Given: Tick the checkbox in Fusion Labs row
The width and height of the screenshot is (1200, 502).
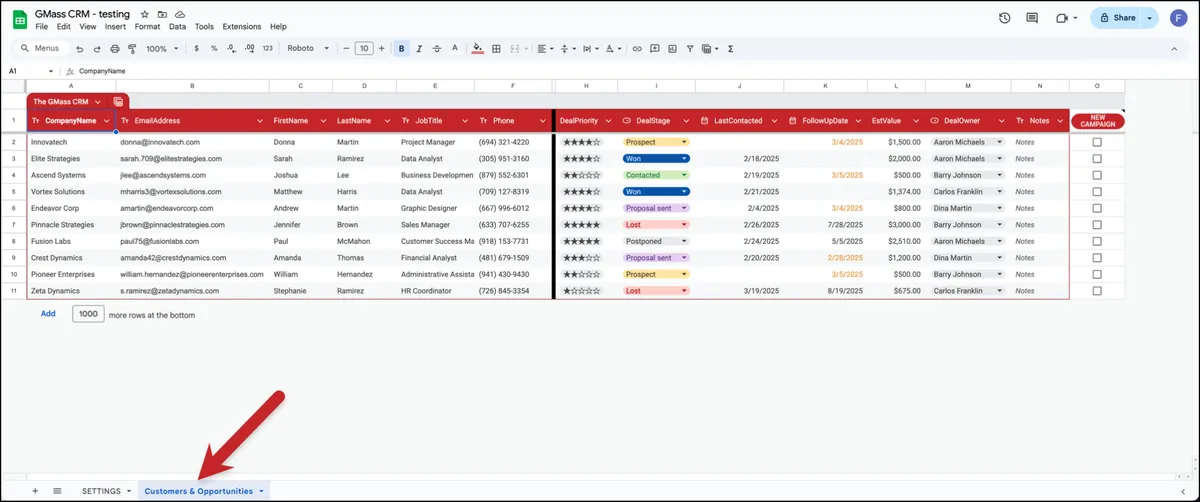Looking at the screenshot, I should [x=1097, y=241].
